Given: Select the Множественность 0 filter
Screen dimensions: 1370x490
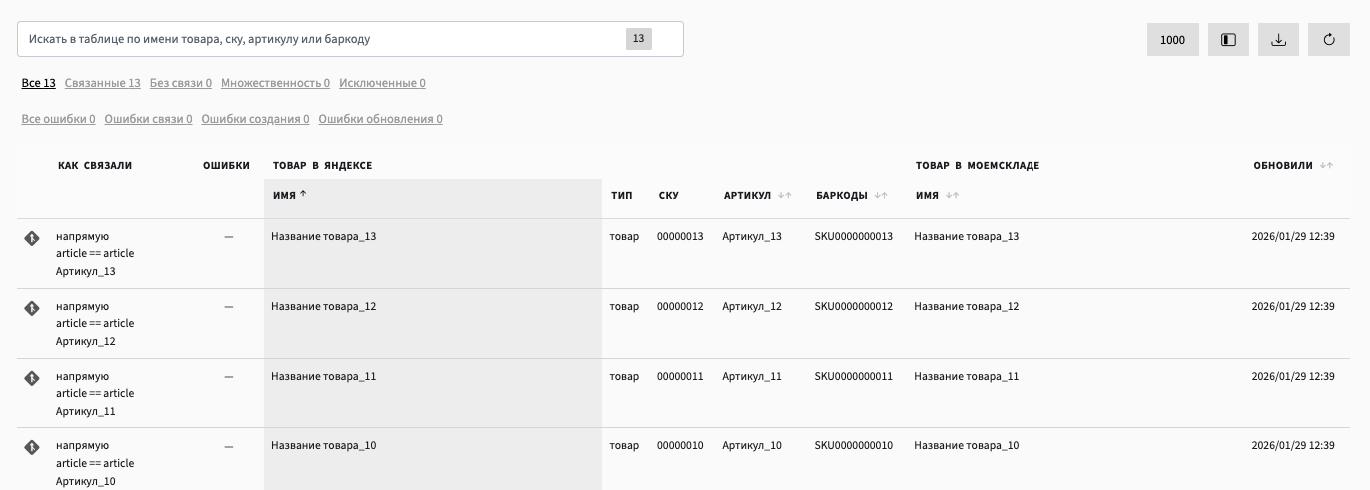Looking at the screenshot, I should [276, 83].
